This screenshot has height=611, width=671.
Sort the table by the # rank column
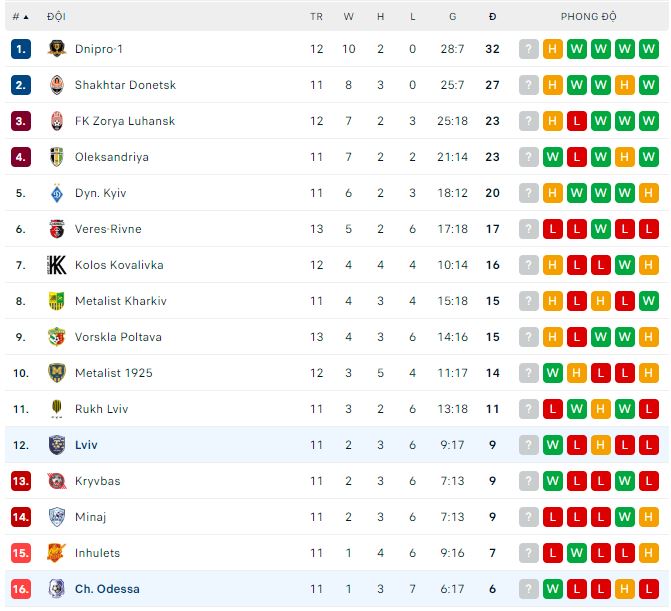(20, 17)
